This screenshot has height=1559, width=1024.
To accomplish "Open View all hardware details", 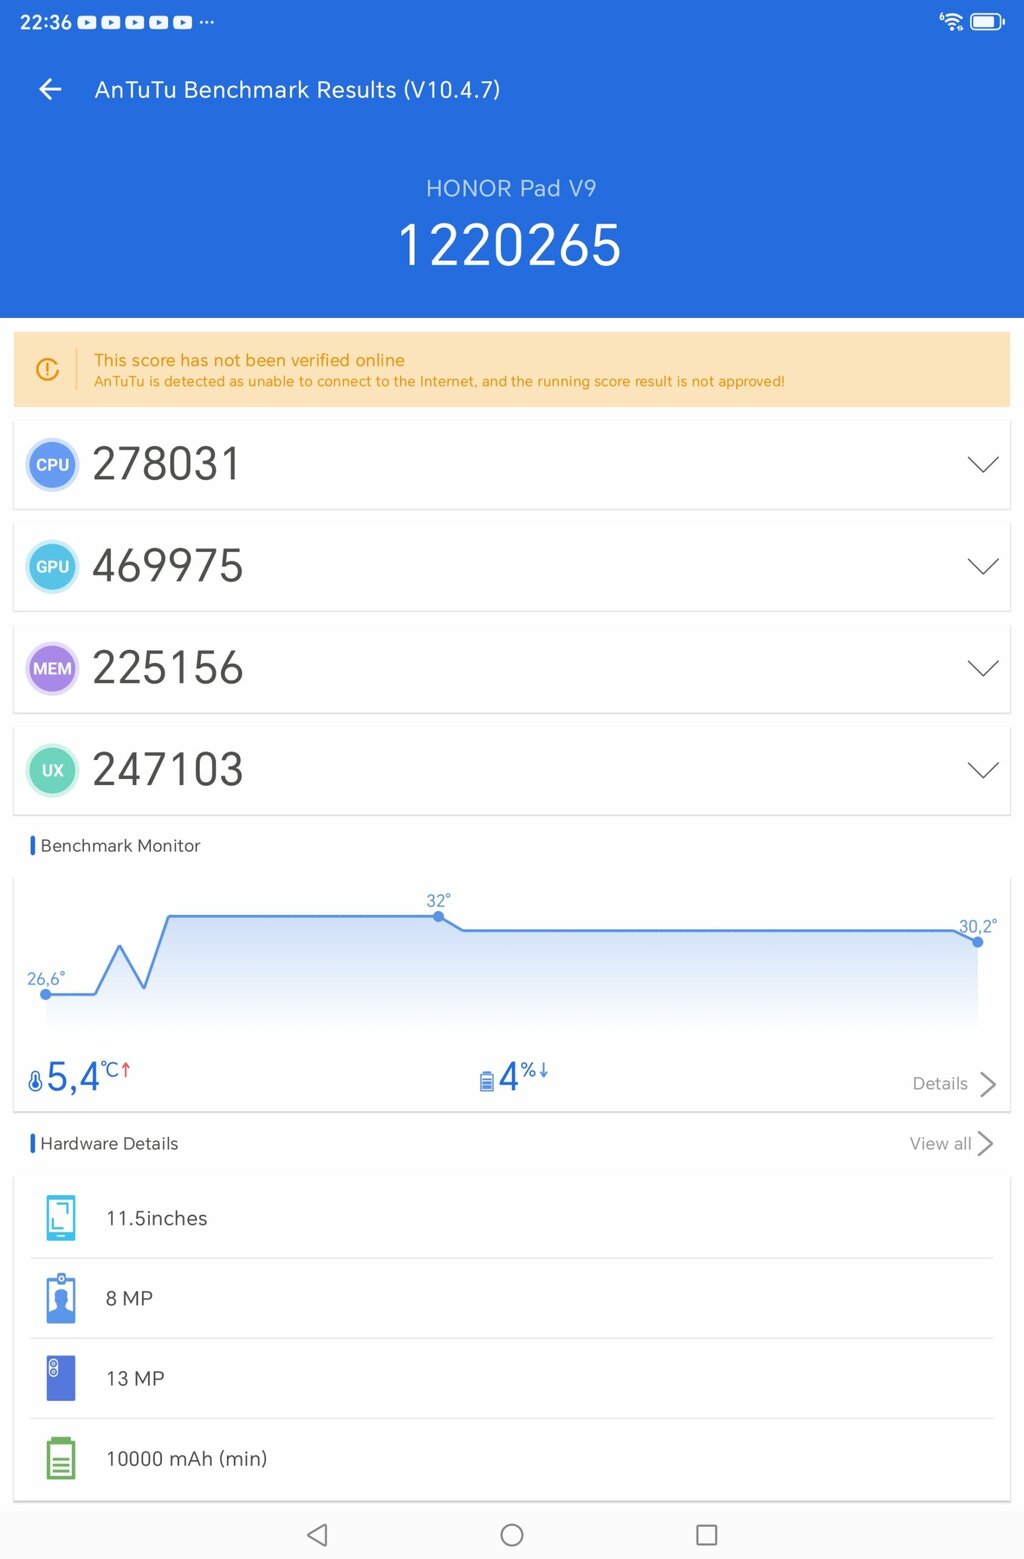I will pyautogui.click(x=950, y=1144).
